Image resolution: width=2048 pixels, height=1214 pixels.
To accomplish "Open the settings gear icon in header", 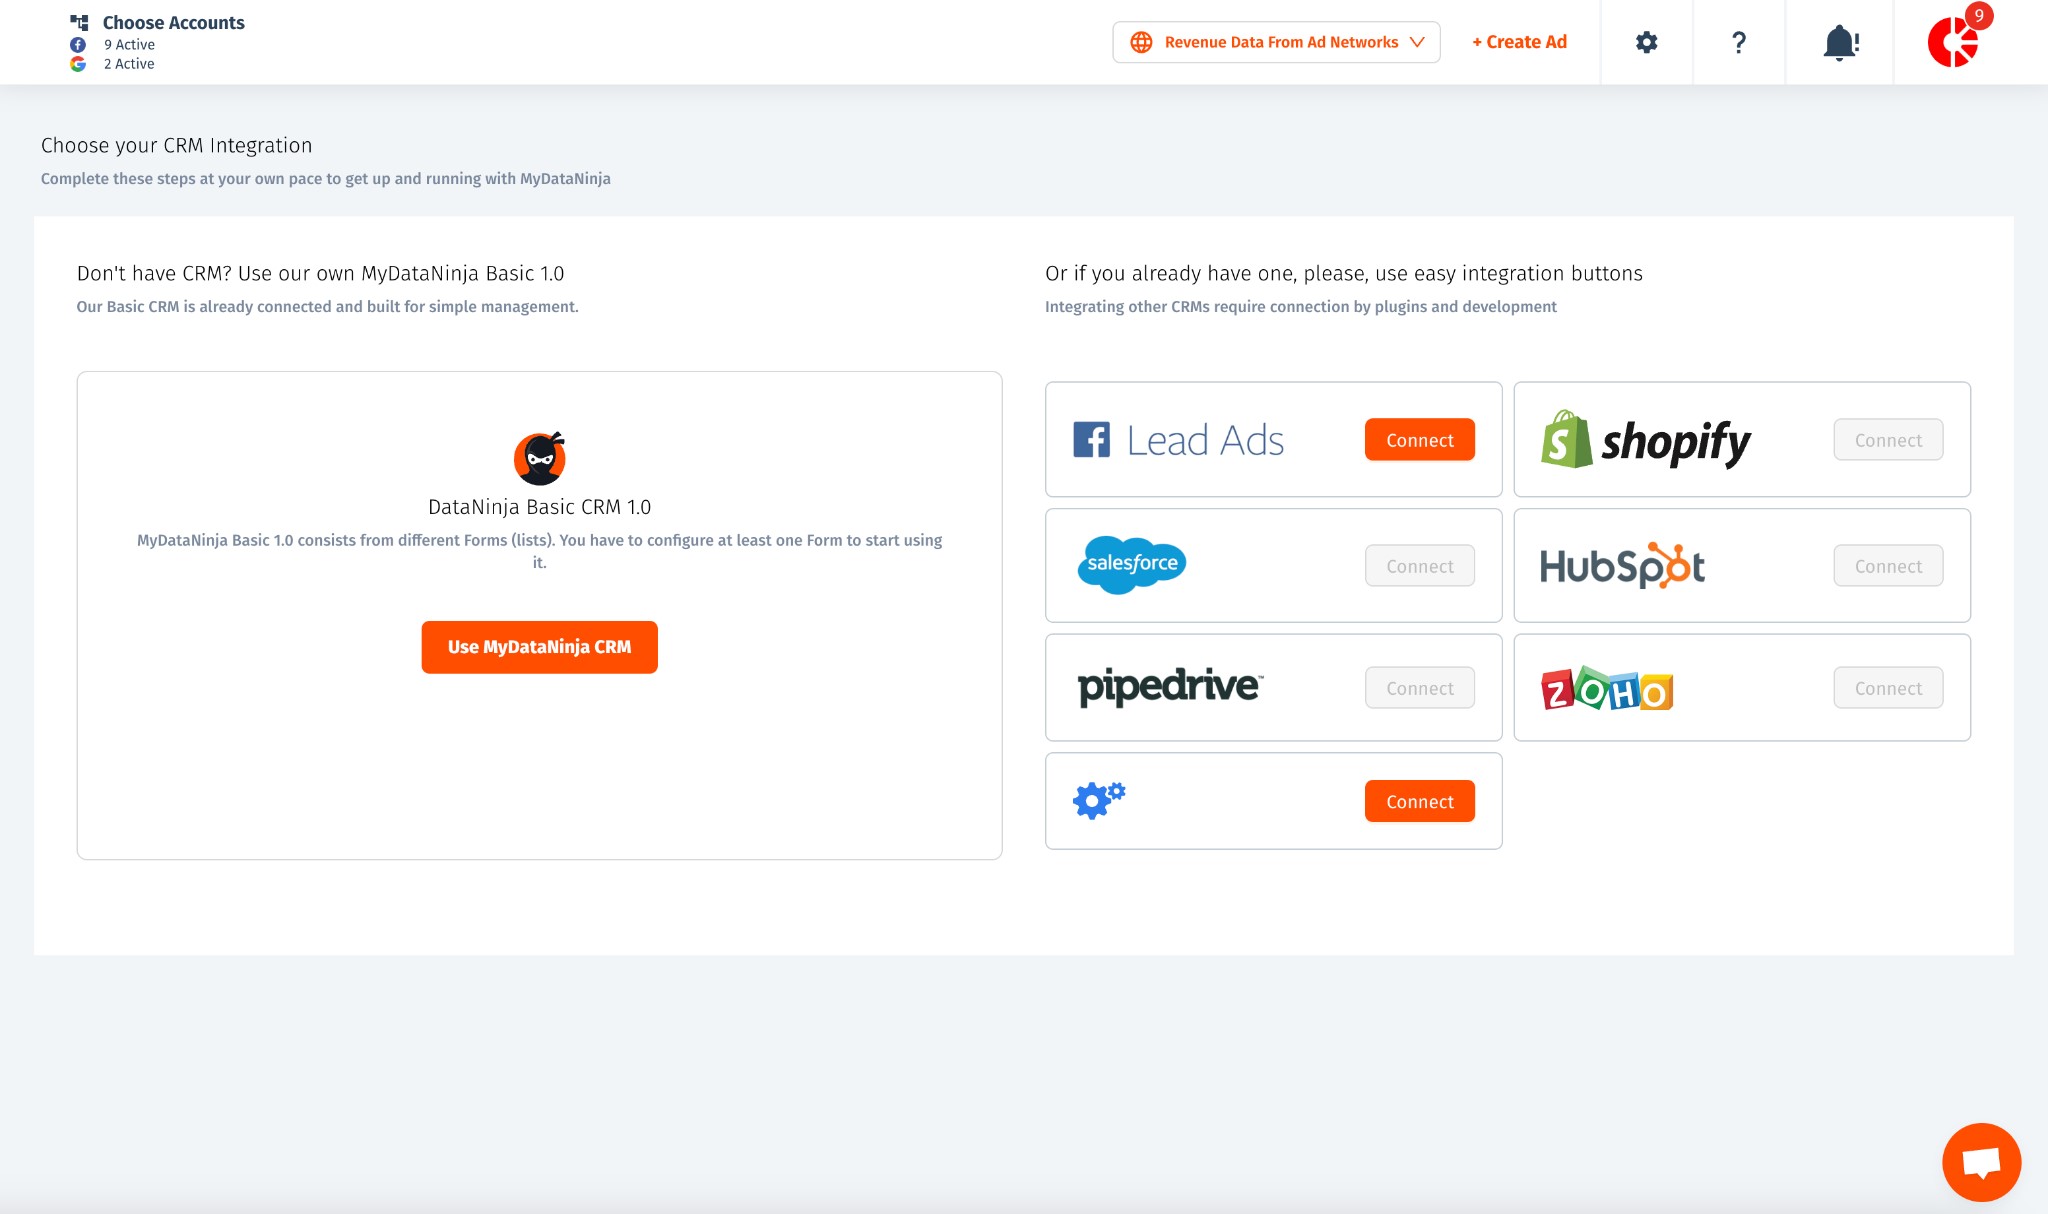I will 1646,42.
